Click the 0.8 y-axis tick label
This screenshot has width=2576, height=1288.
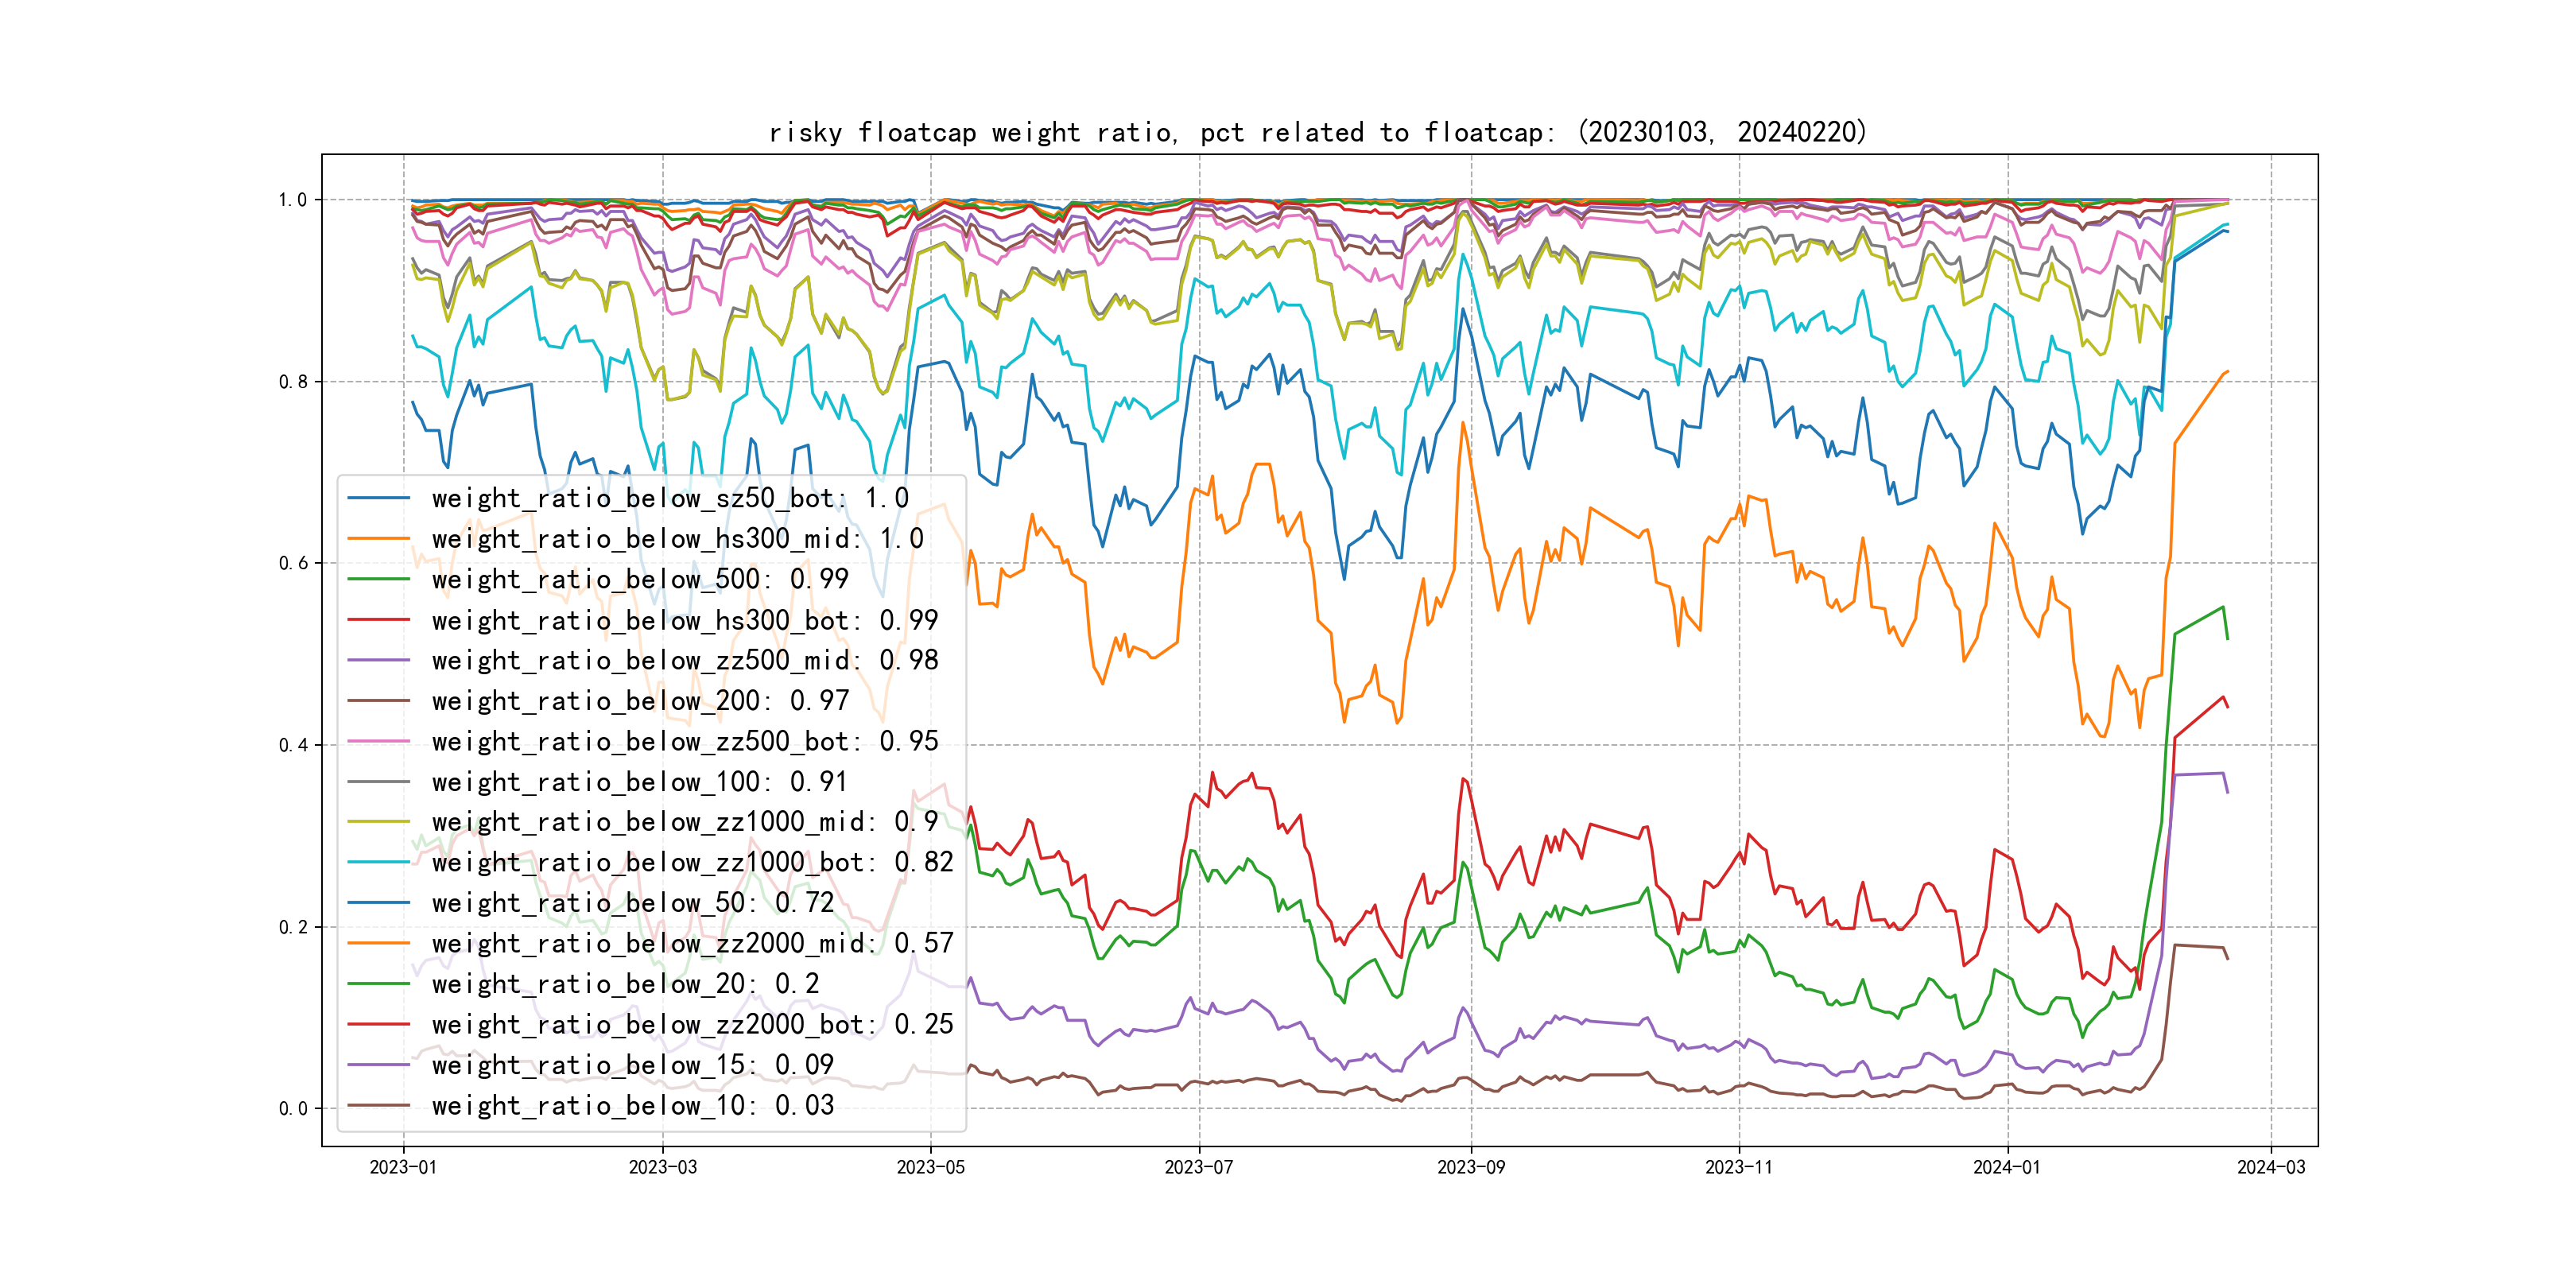(x=293, y=382)
